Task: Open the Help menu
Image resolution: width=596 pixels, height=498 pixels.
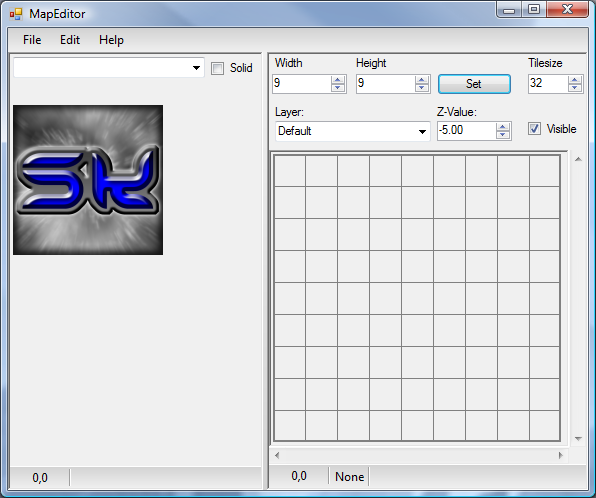Action: pos(111,40)
